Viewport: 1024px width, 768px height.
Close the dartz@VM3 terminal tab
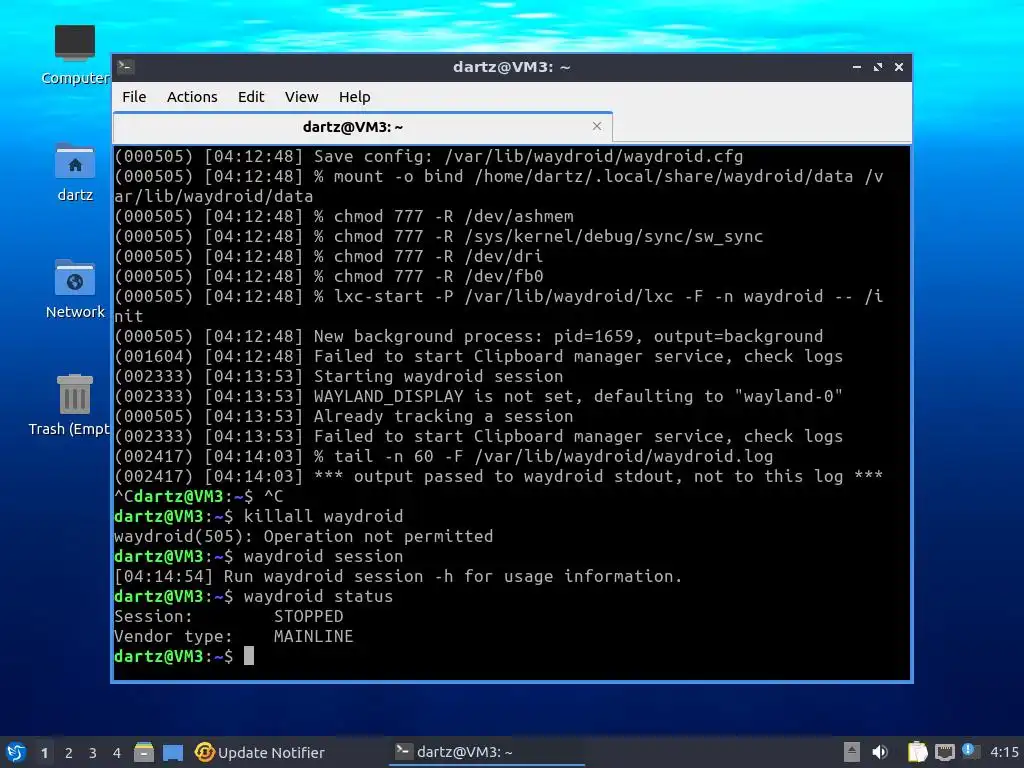click(597, 126)
